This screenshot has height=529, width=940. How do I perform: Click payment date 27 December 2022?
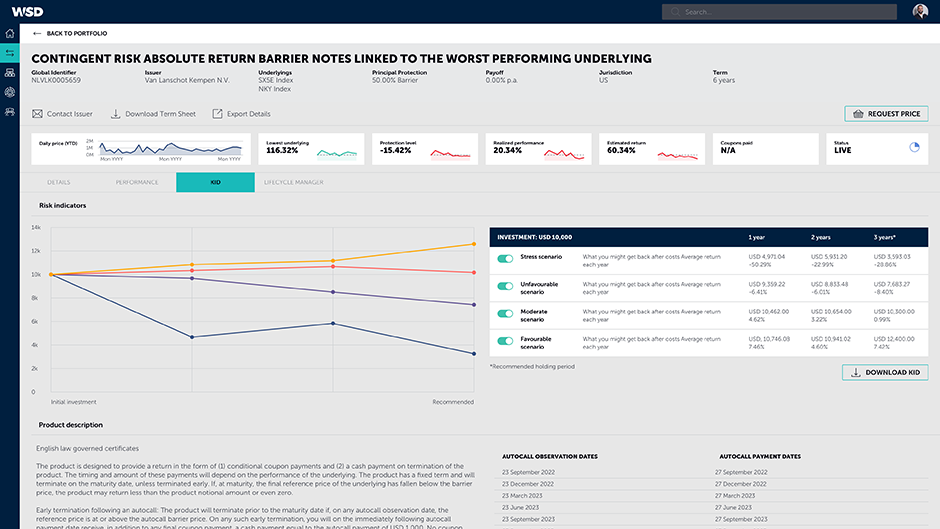pos(740,484)
